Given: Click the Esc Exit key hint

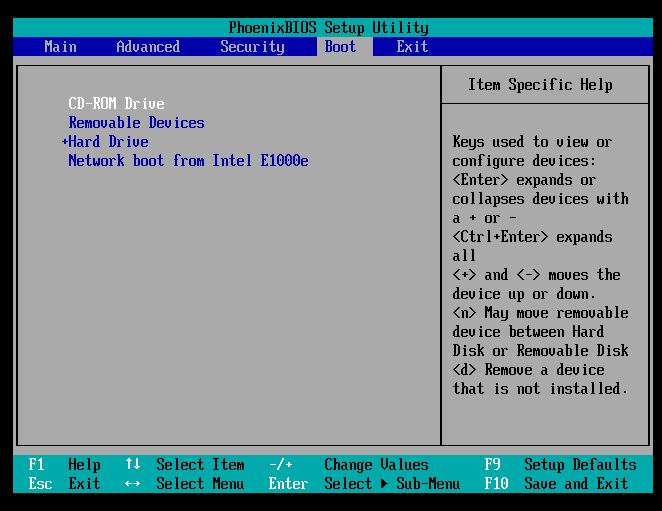Looking at the screenshot, I should (x=65, y=483).
